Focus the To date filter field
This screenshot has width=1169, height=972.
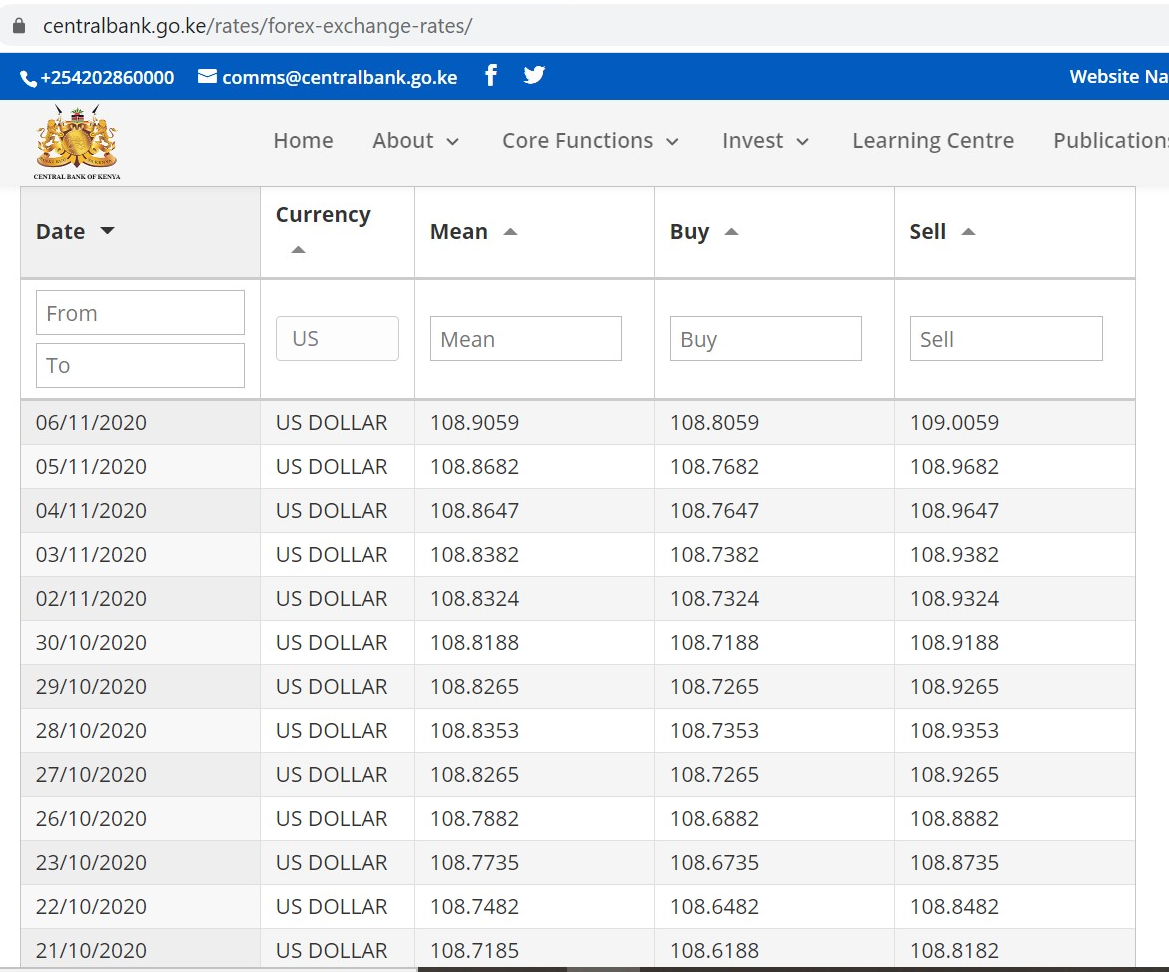pyautogui.click(x=140, y=365)
